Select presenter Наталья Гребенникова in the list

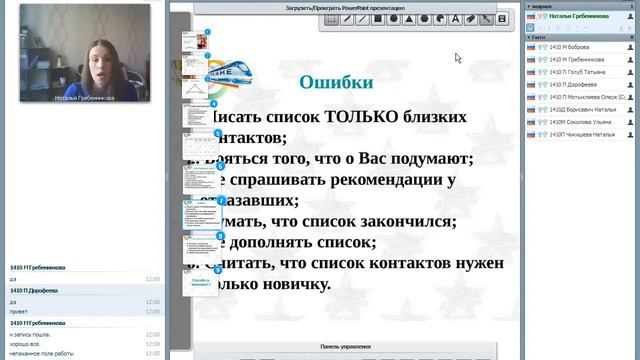(x=580, y=16)
